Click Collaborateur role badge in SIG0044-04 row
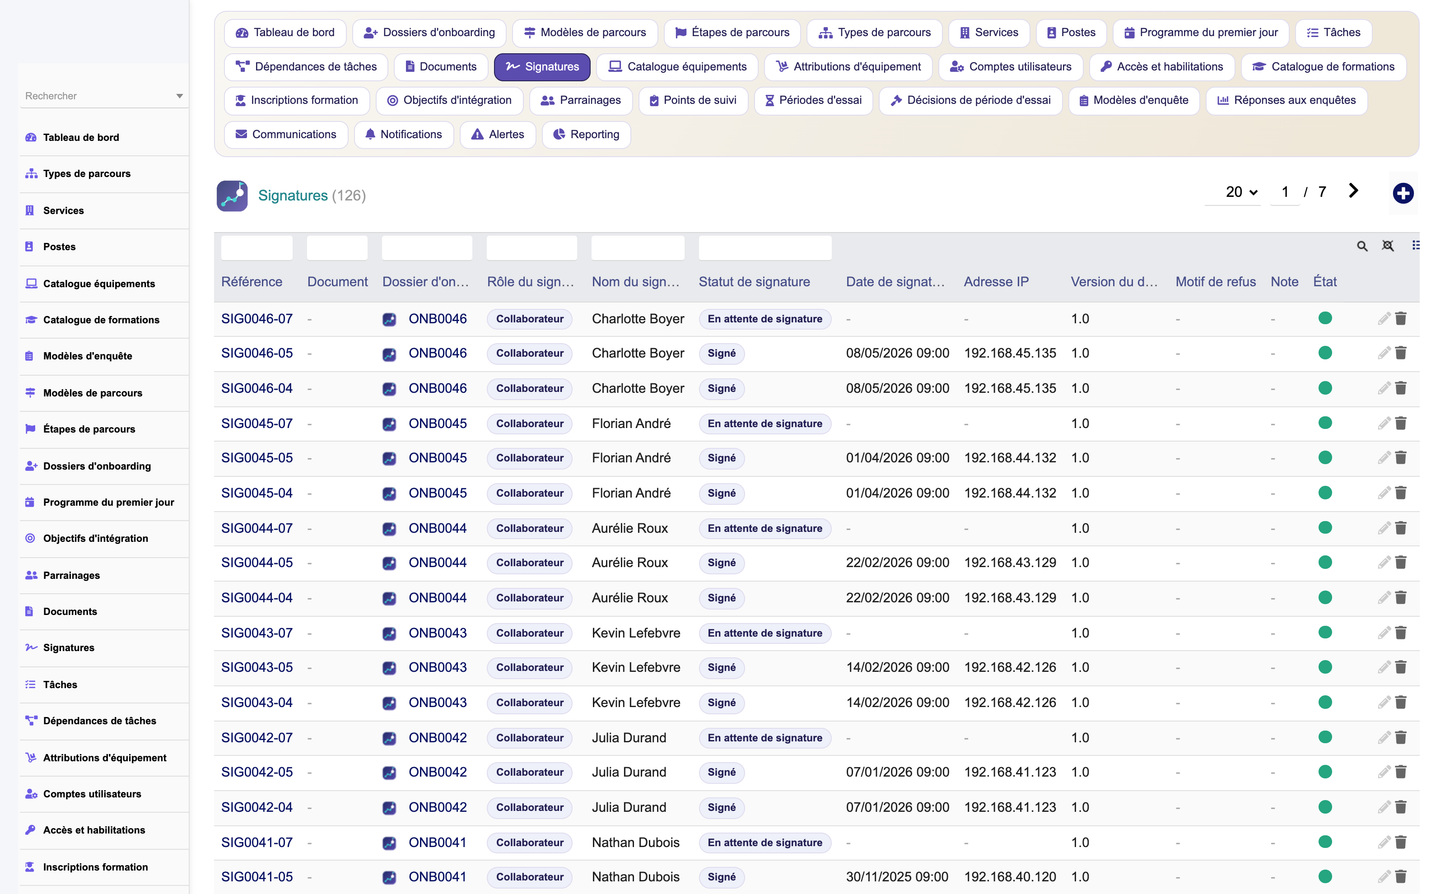Viewport: 1445px width, 894px height. (x=530, y=598)
